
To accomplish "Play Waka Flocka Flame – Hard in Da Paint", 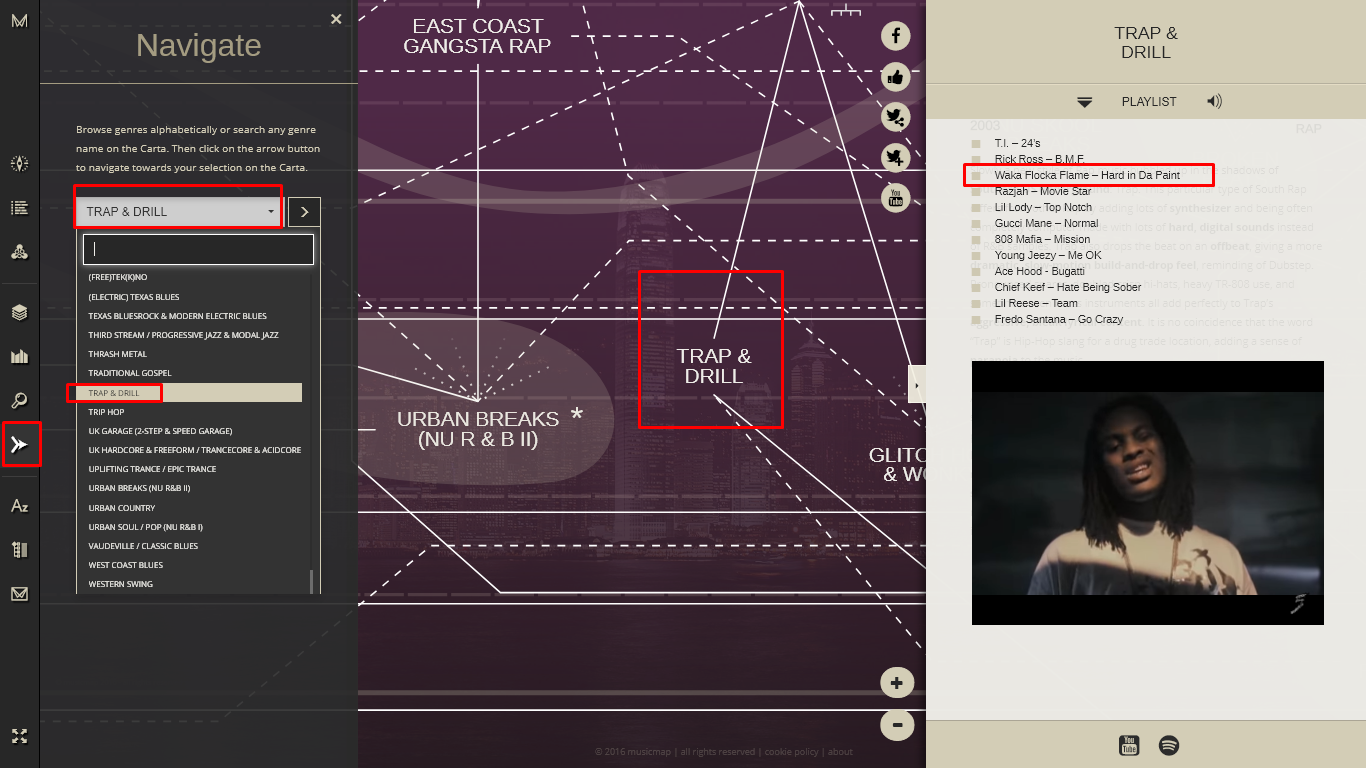I will [x=1087, y=175].
